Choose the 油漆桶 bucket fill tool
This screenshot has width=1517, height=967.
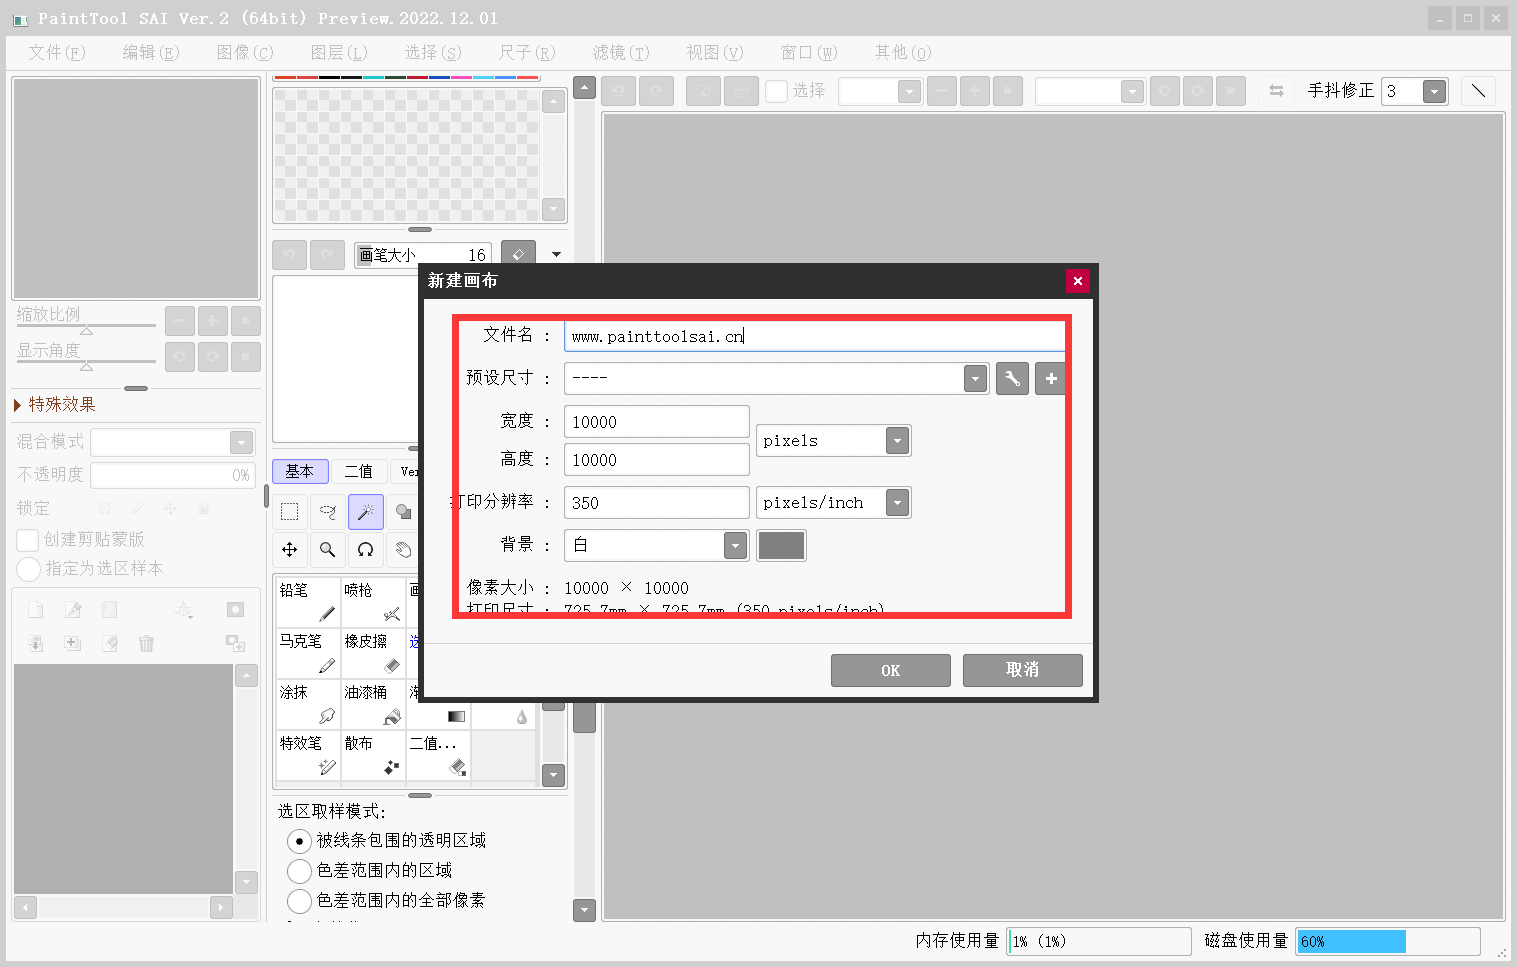373,704
